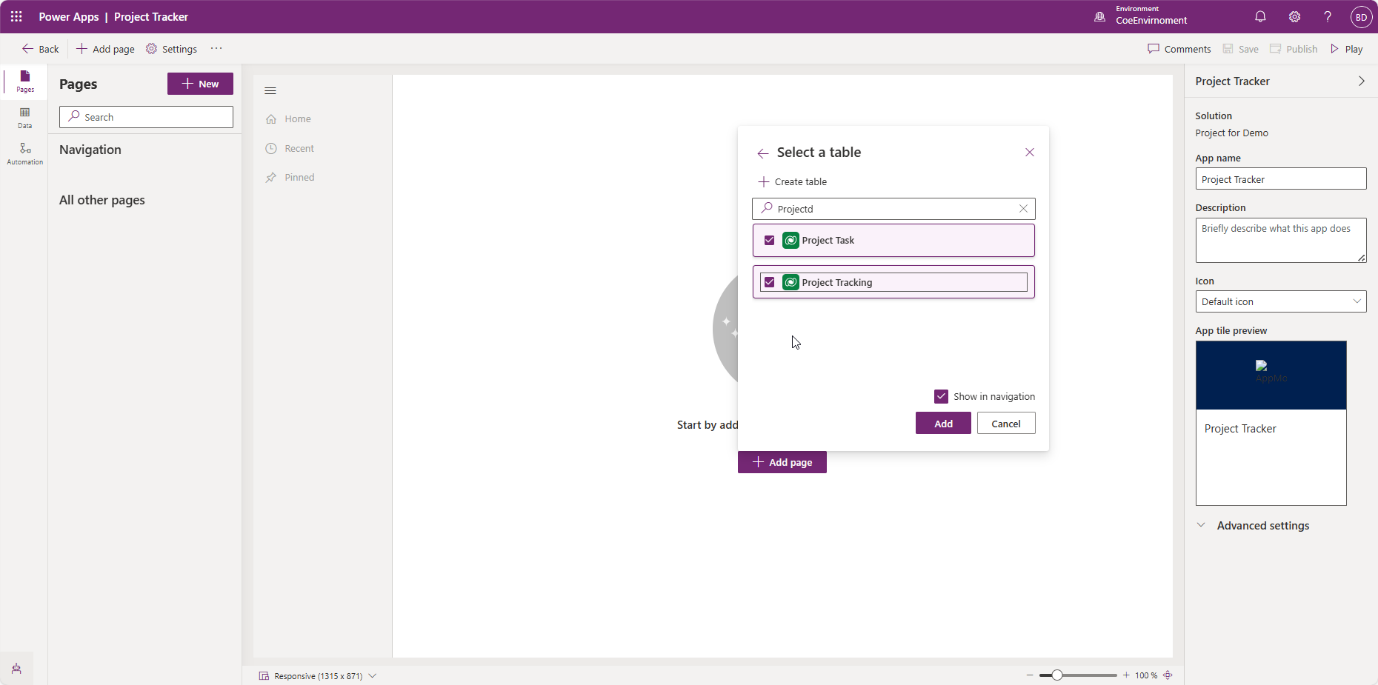Viewport: 1378px width, 685px height.
Task: Cancel the table selection dialog
Action: click(1006, 423)
